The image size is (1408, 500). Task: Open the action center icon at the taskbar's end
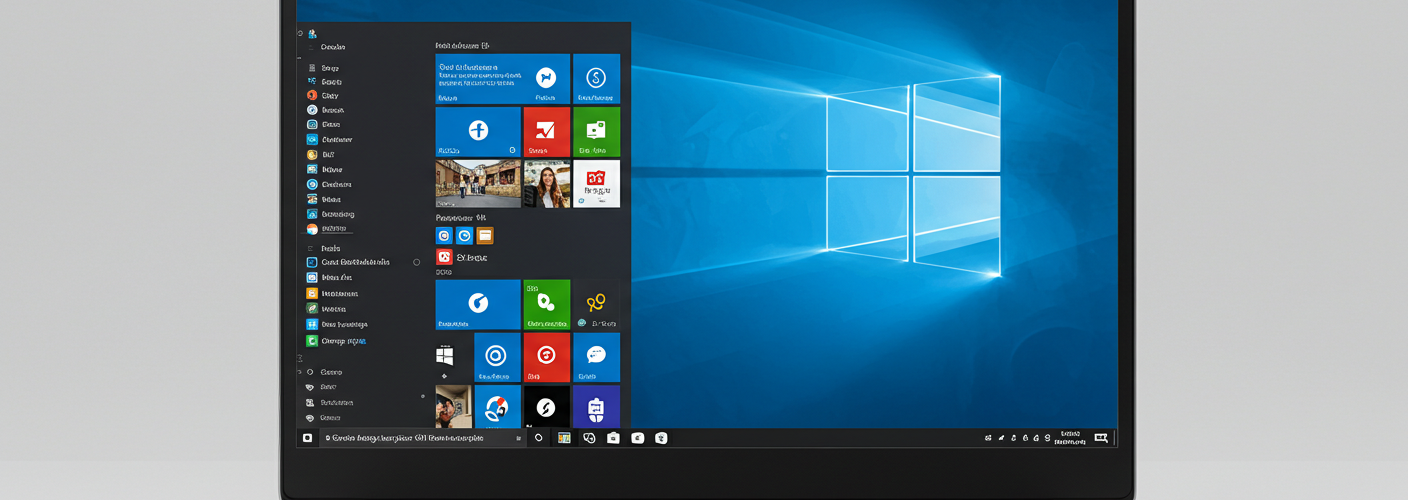point(1101,438)
